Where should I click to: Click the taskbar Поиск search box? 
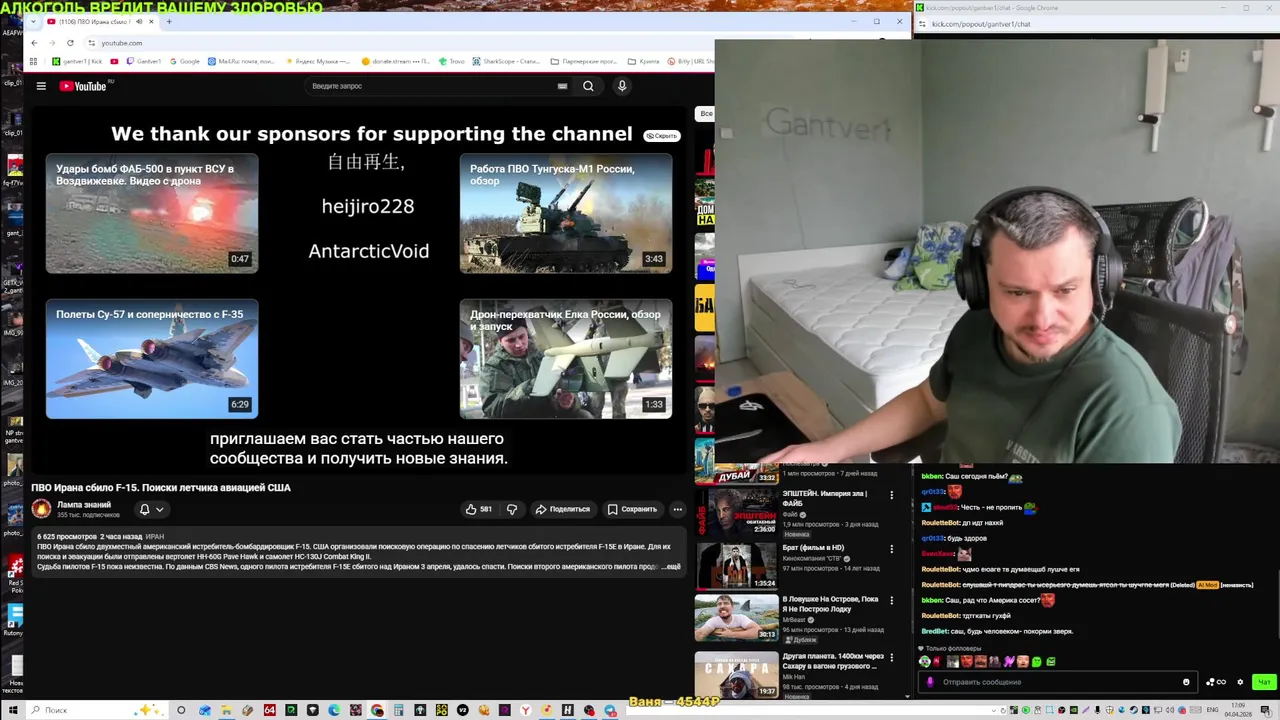pyautogui.click(x=95, y=710)
